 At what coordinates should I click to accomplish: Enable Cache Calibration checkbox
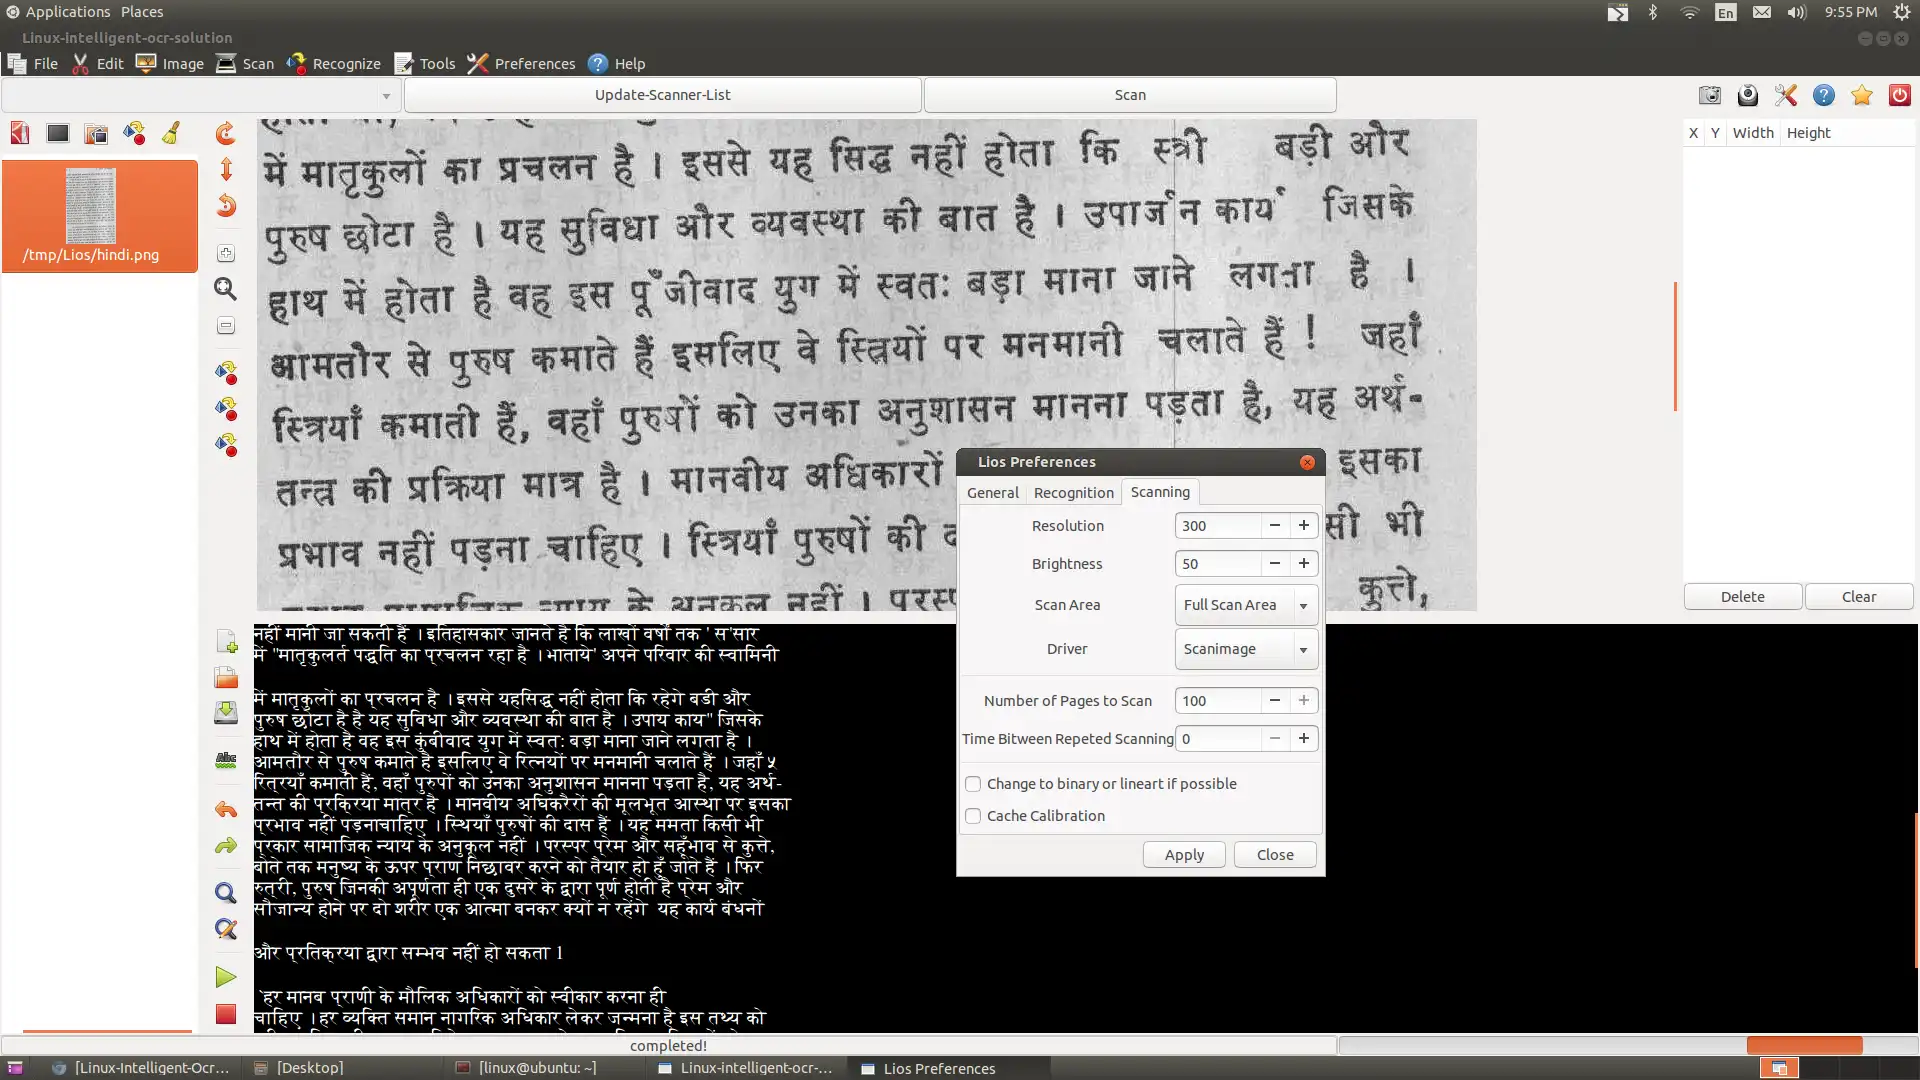tap(971, 815)
